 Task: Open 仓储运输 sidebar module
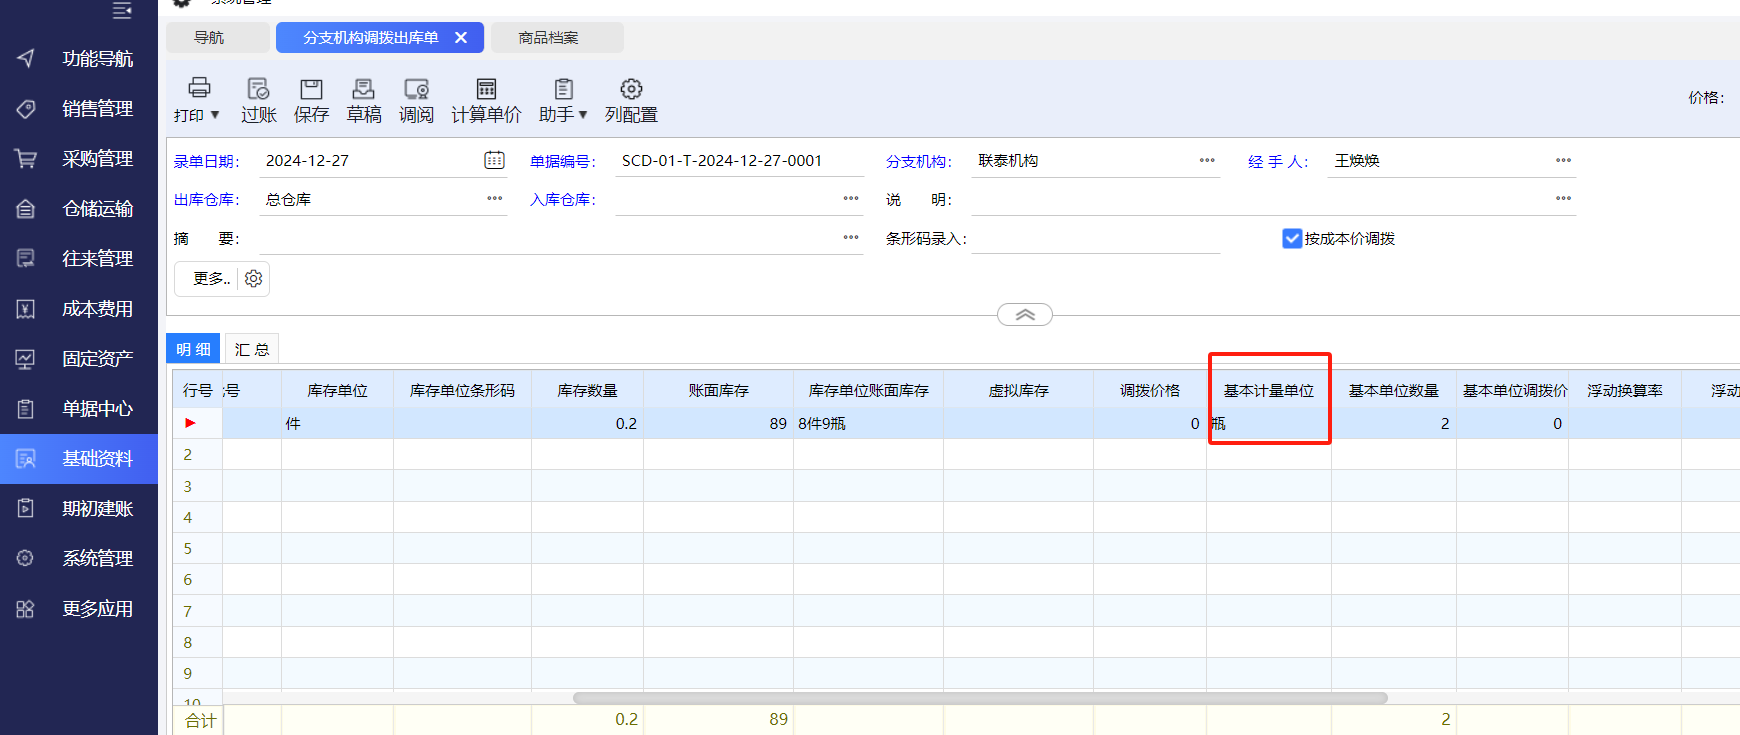[x=79, y=209]
